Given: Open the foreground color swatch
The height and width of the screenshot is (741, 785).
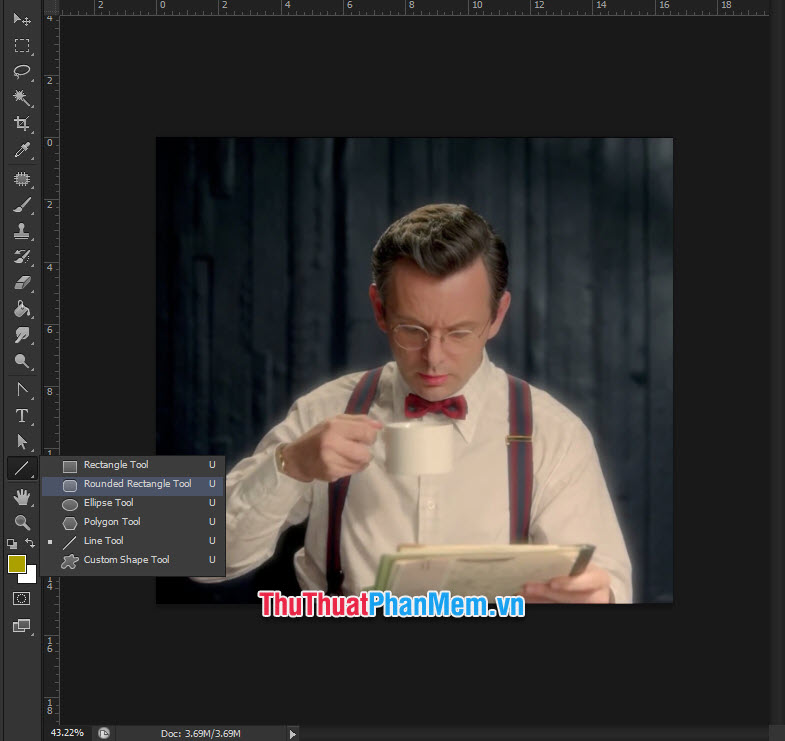Looking at the screenshot, I should 17,564.
